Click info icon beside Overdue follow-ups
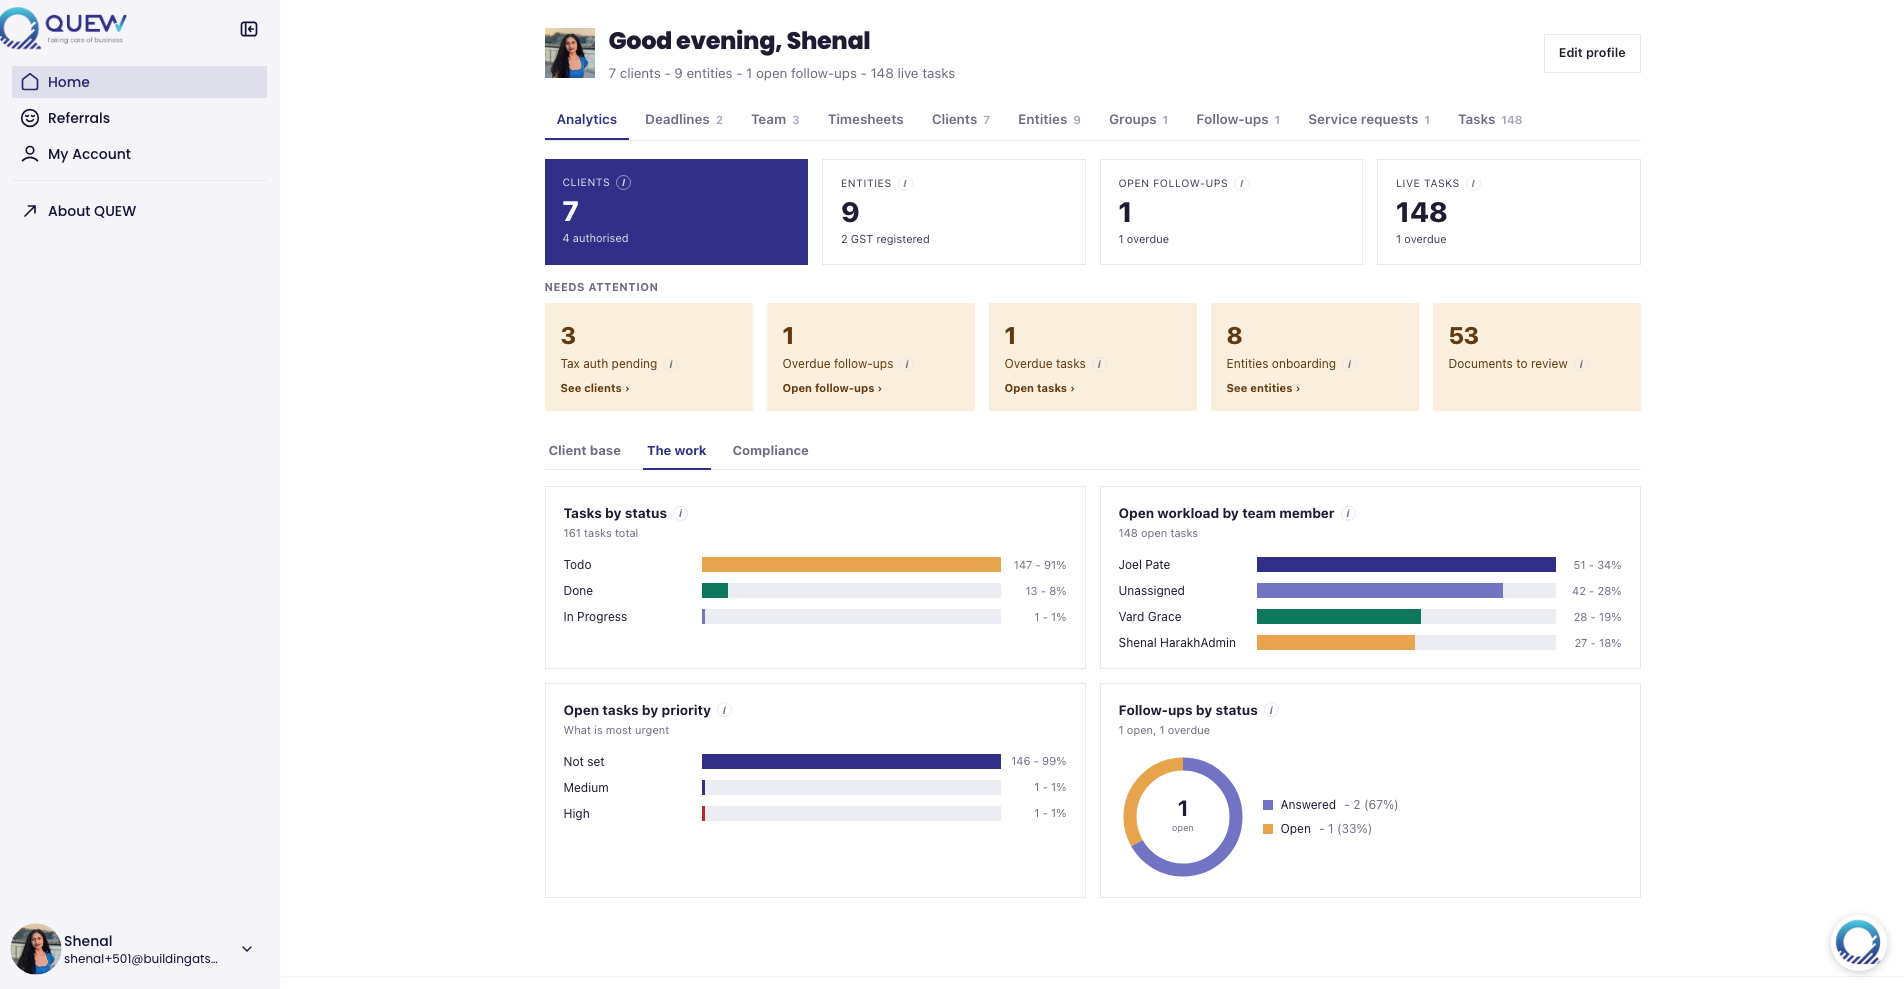This screenshot has height=989, width=1904. point(907,365)
